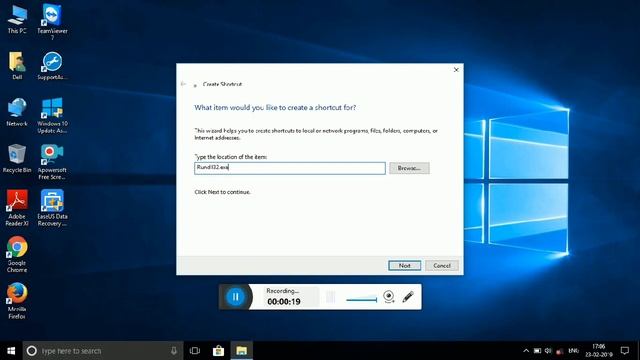This screenshot has width=640, height=360.
Task: Click the taskbar search box
Action: (102, 351)
